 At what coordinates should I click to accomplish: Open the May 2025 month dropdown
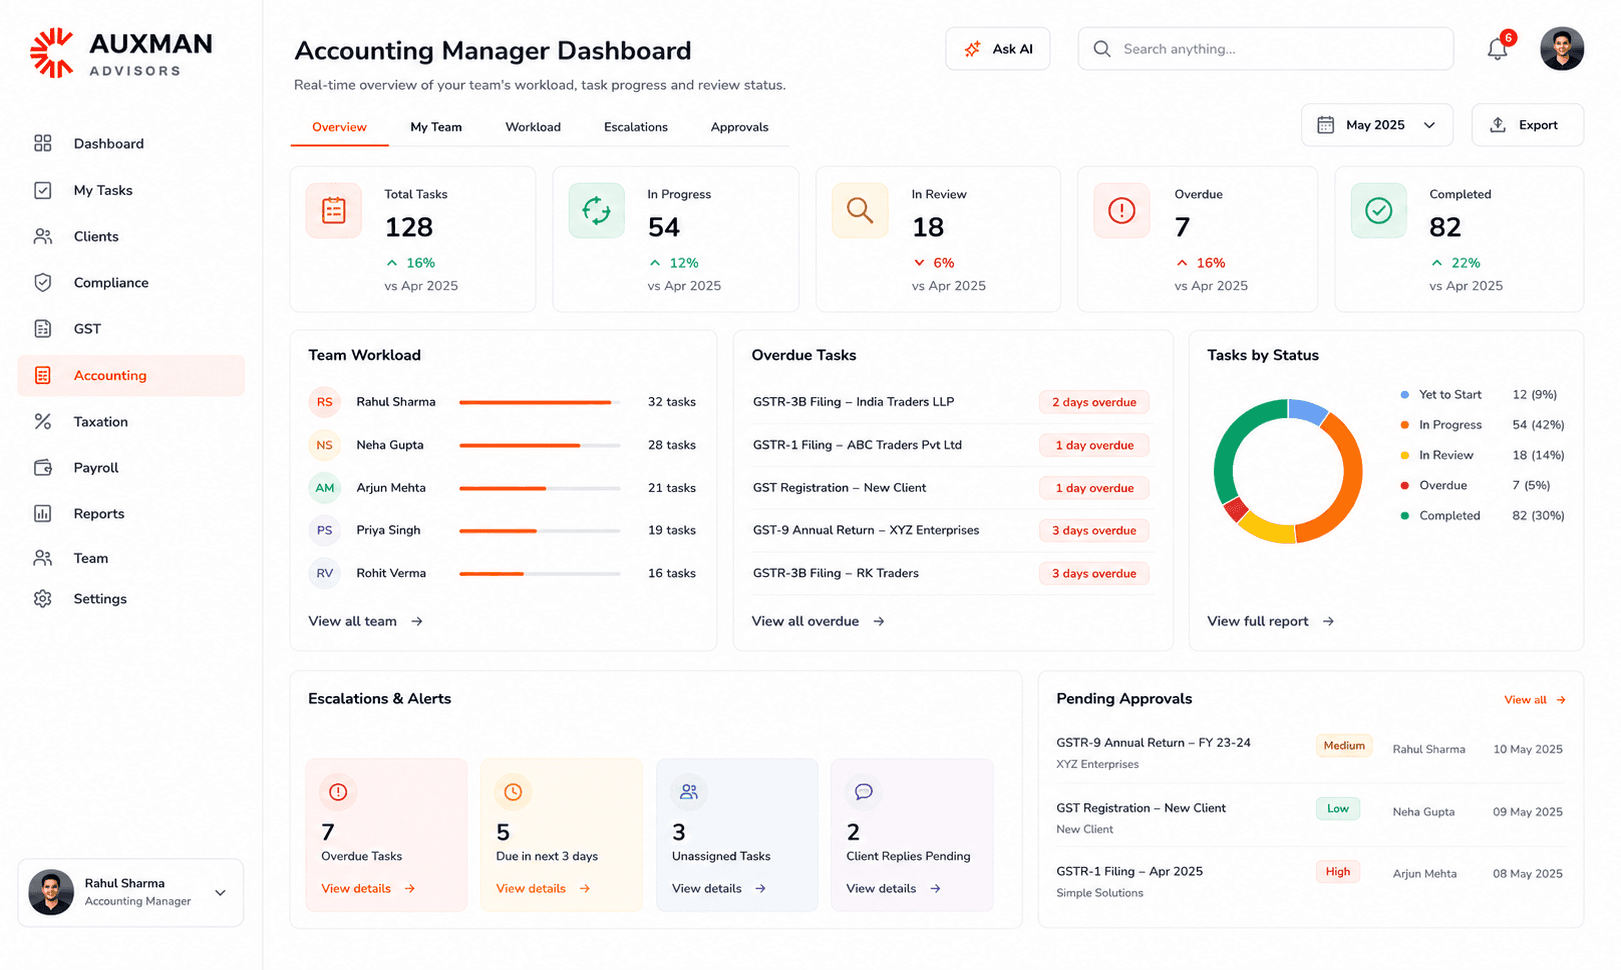(1377, 125)
